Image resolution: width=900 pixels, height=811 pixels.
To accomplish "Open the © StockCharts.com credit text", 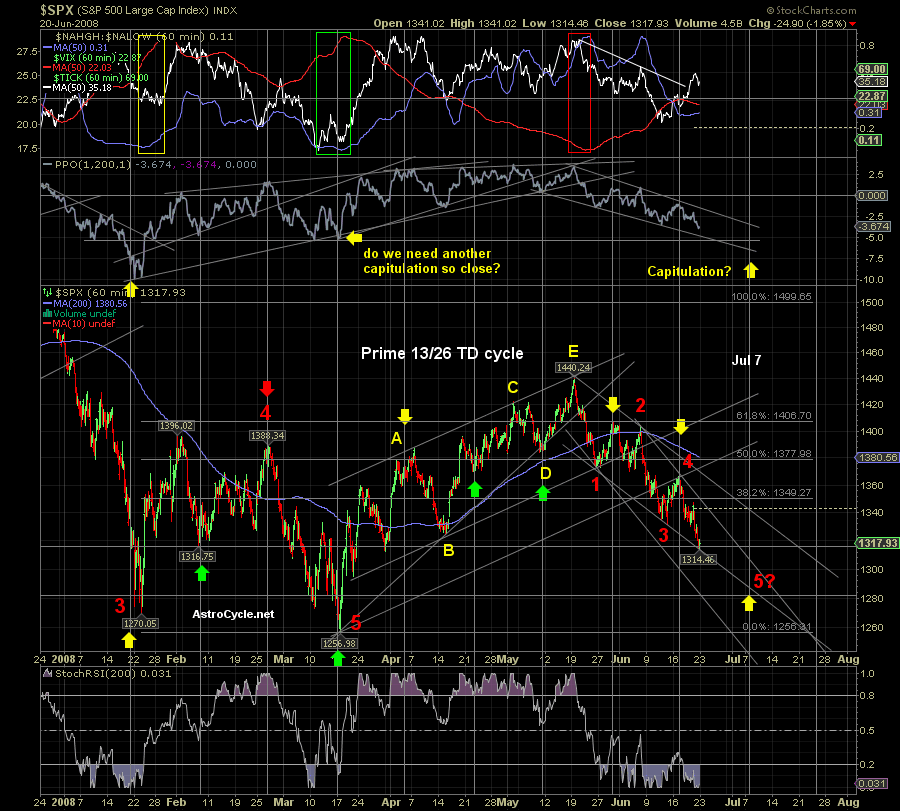I will [811, 10].
